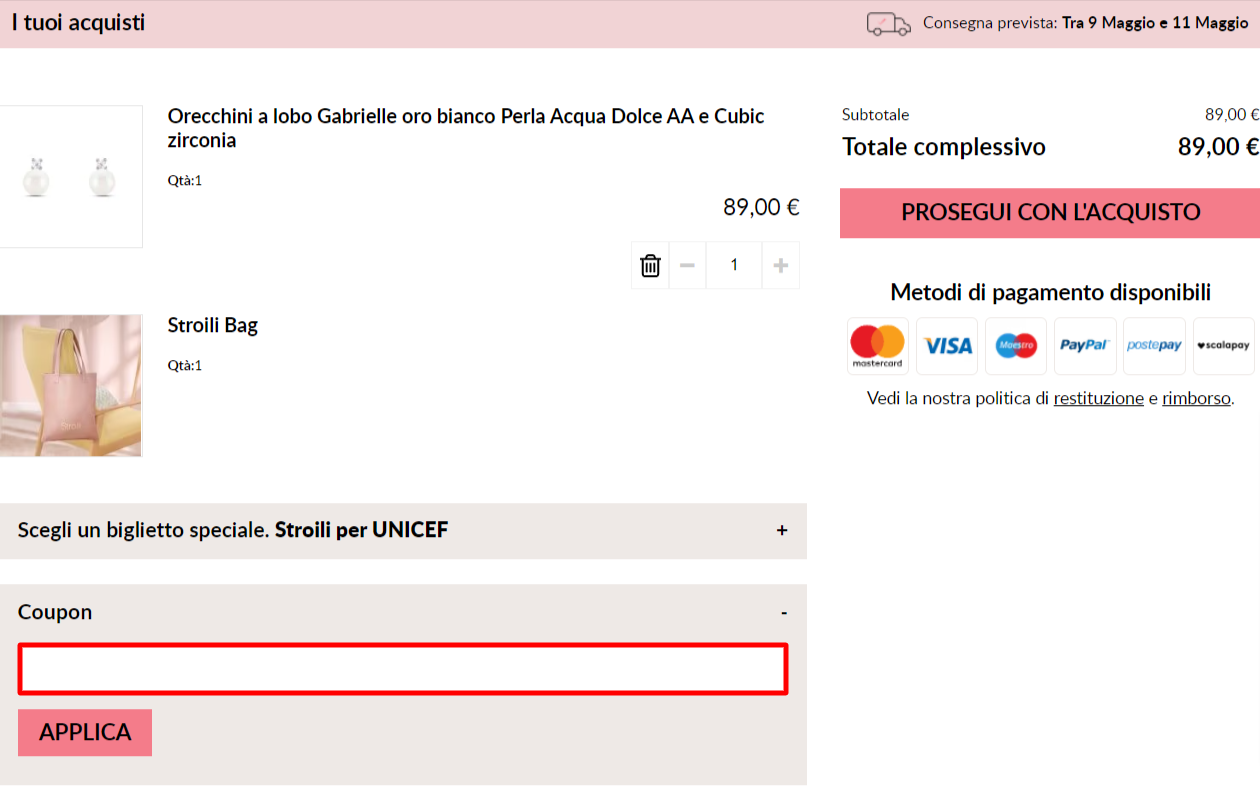Focus the coupon code input field
This screenshot has width=1260, height=786.
tap(403, 669)
